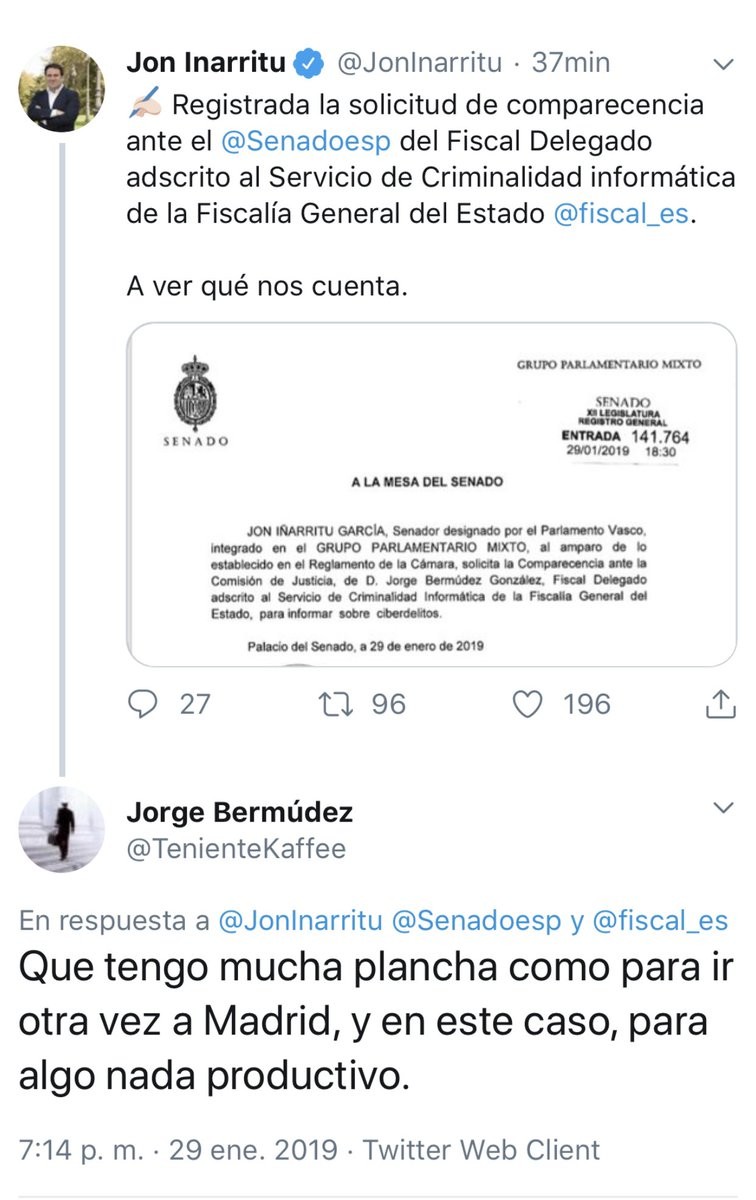The image size is (756, 1200).
Task: Expand options chevron on Jorge Bermúdez's reply
Action: coord(723,807)
